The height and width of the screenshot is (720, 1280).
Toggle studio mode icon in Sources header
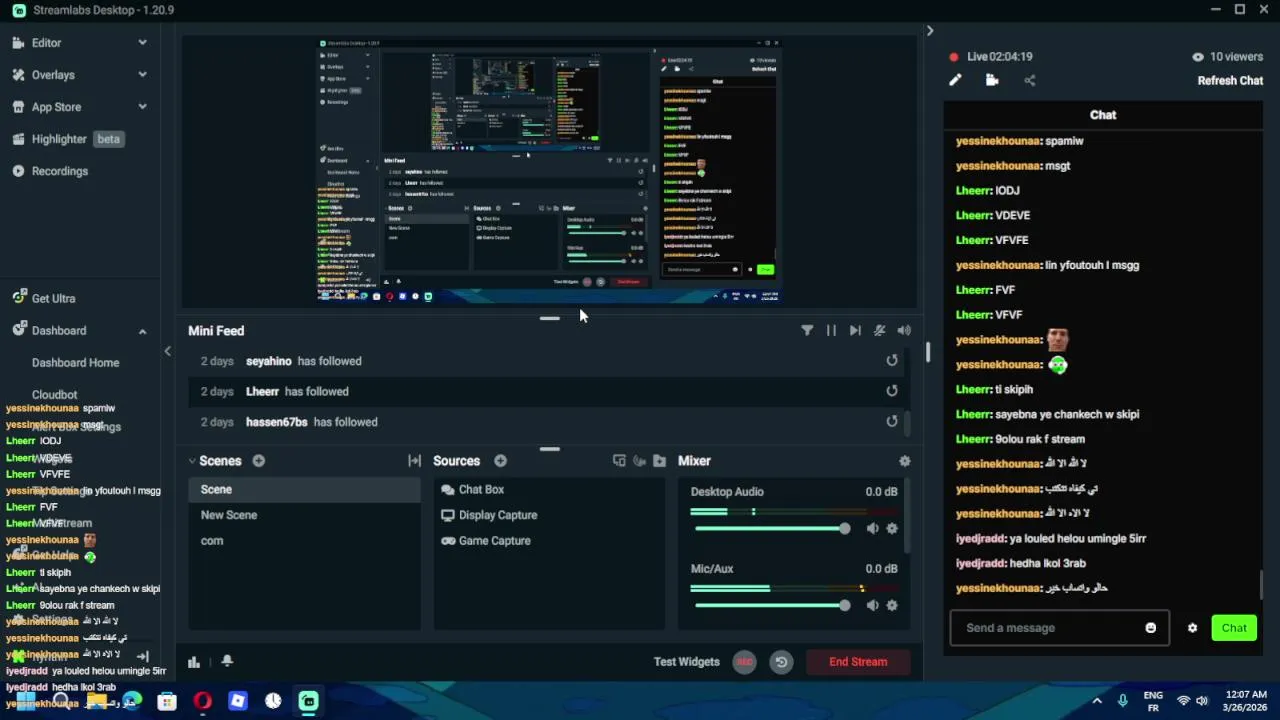pos(639,461)
